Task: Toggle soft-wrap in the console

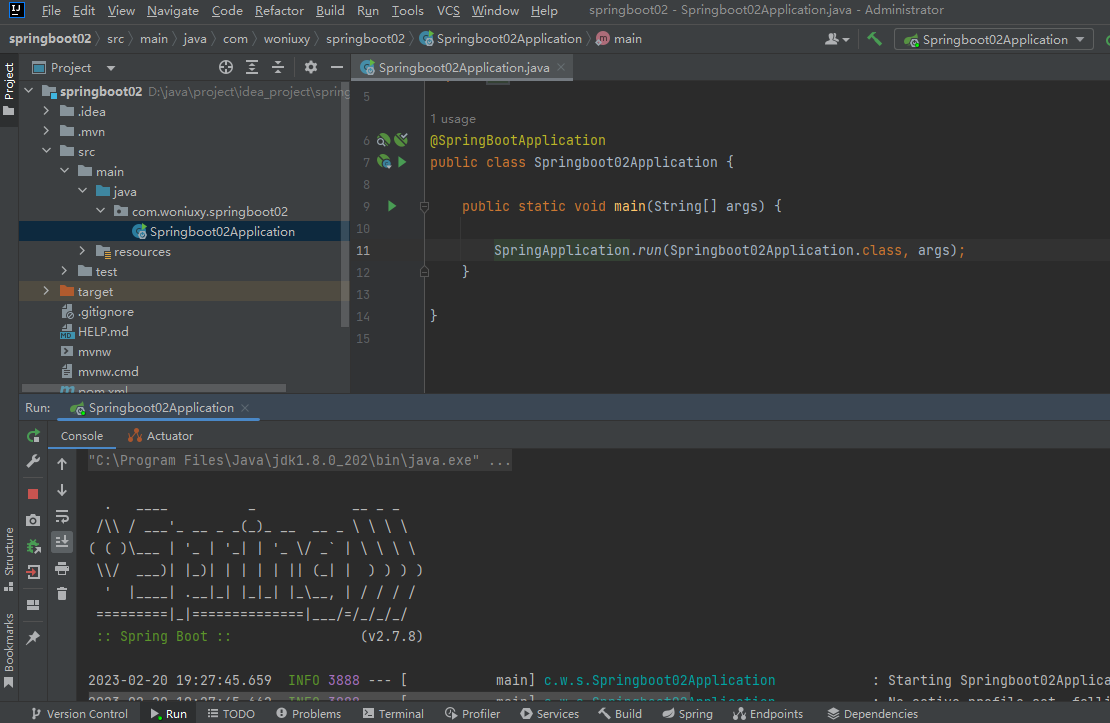Action: [62, 516]
